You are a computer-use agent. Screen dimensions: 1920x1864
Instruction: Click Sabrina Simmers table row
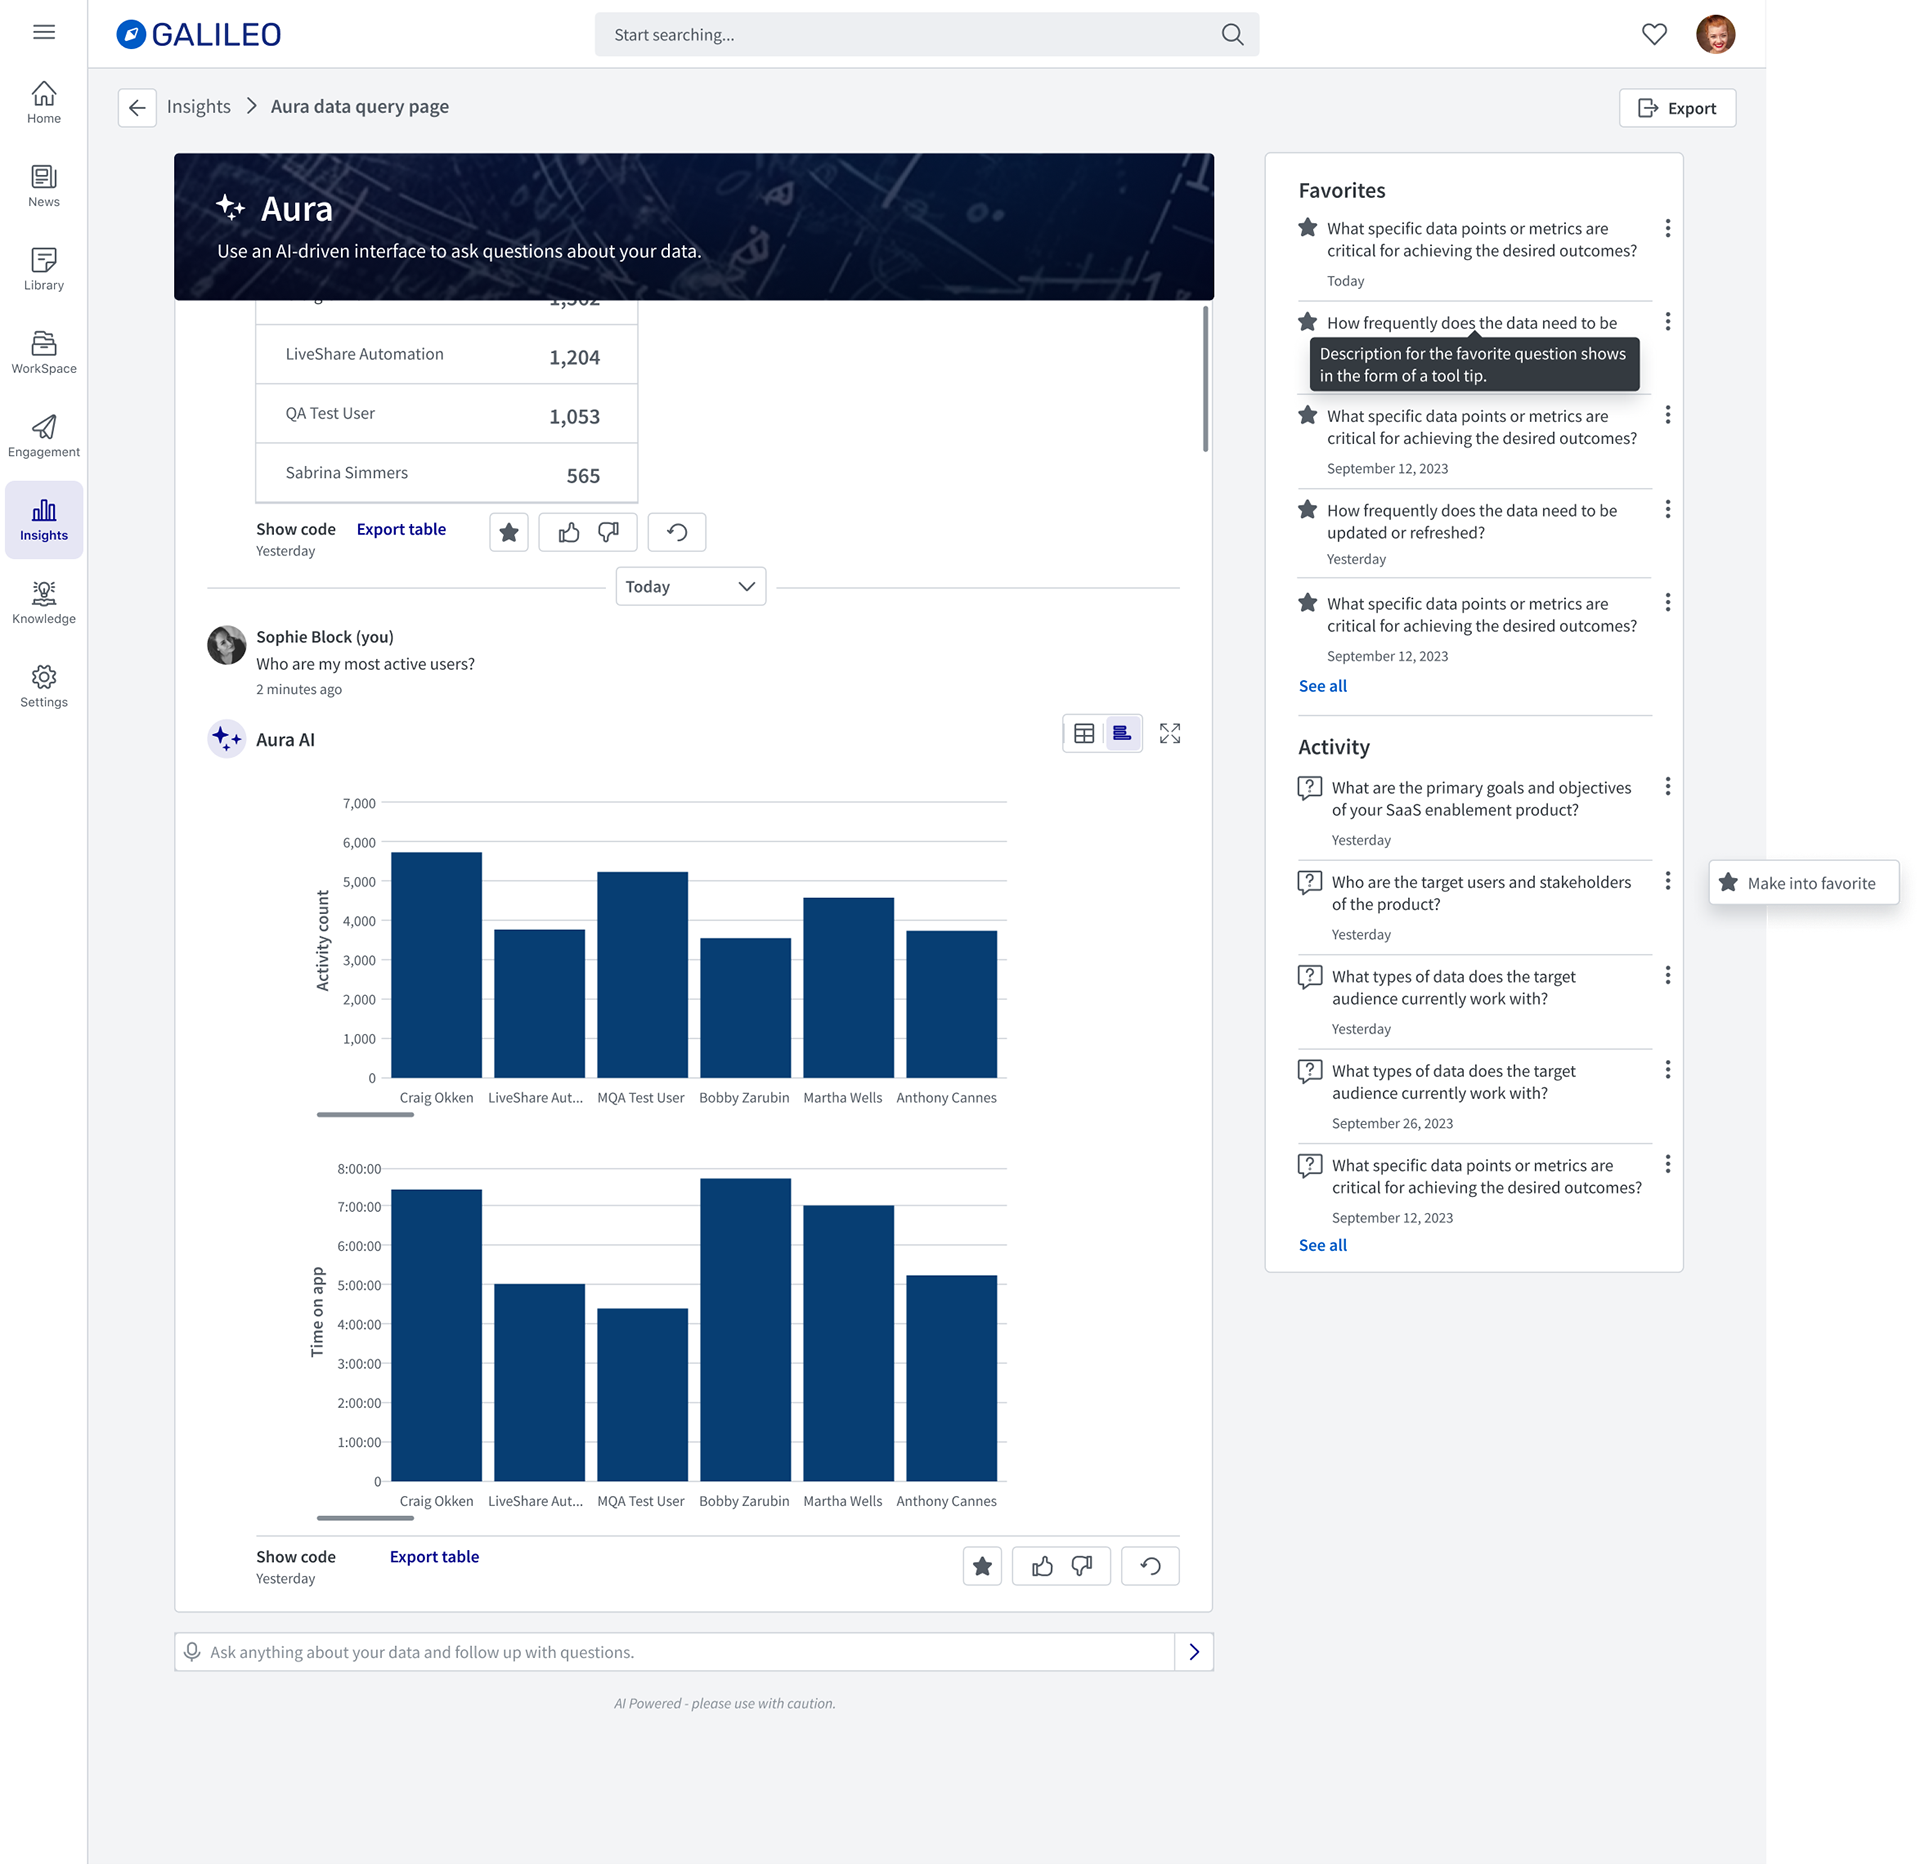446,473
